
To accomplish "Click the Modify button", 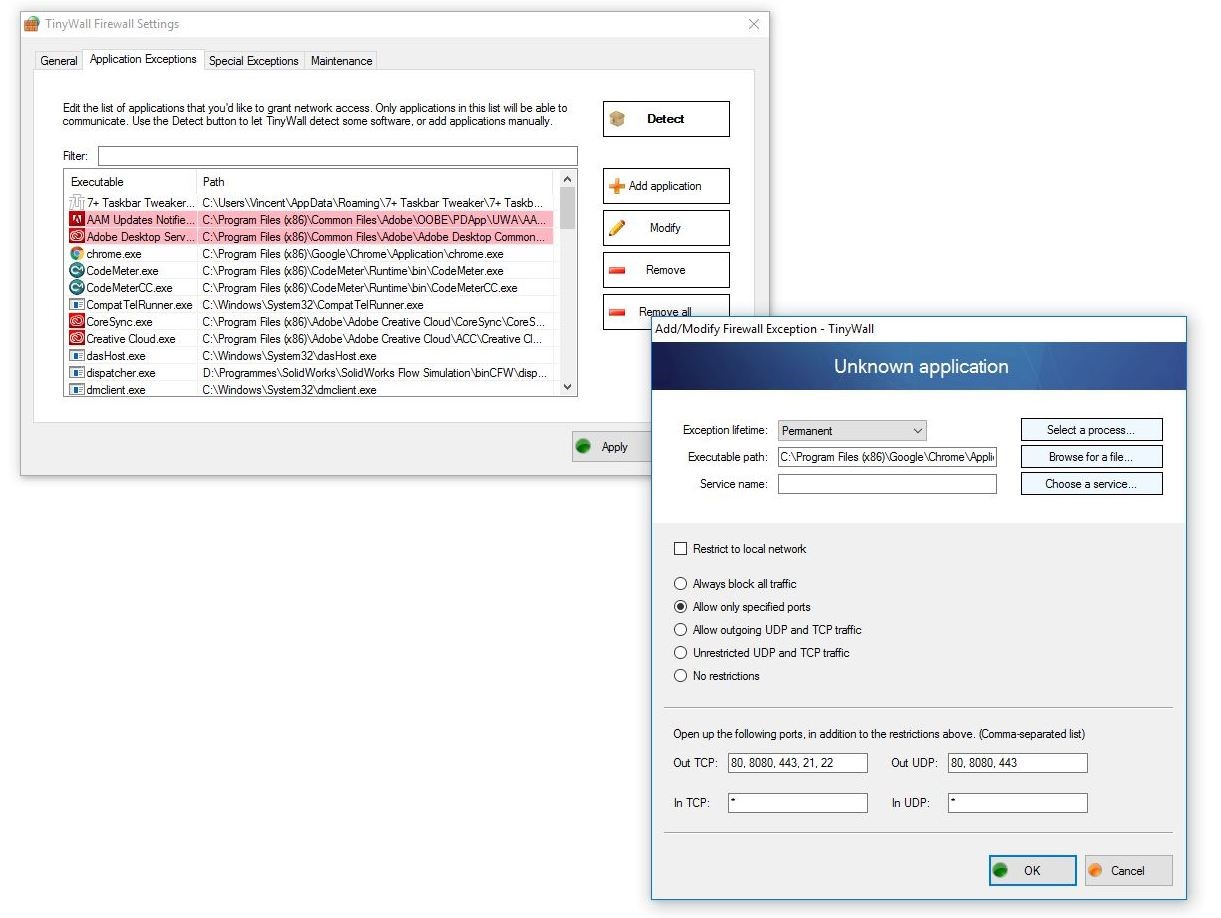I will tap(666, 228).
